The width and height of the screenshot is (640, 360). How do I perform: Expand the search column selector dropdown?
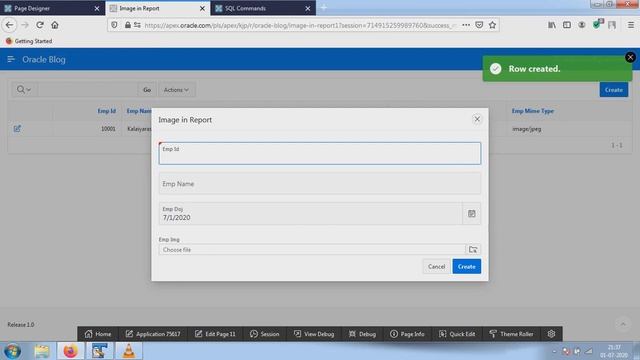pos(24,89)
